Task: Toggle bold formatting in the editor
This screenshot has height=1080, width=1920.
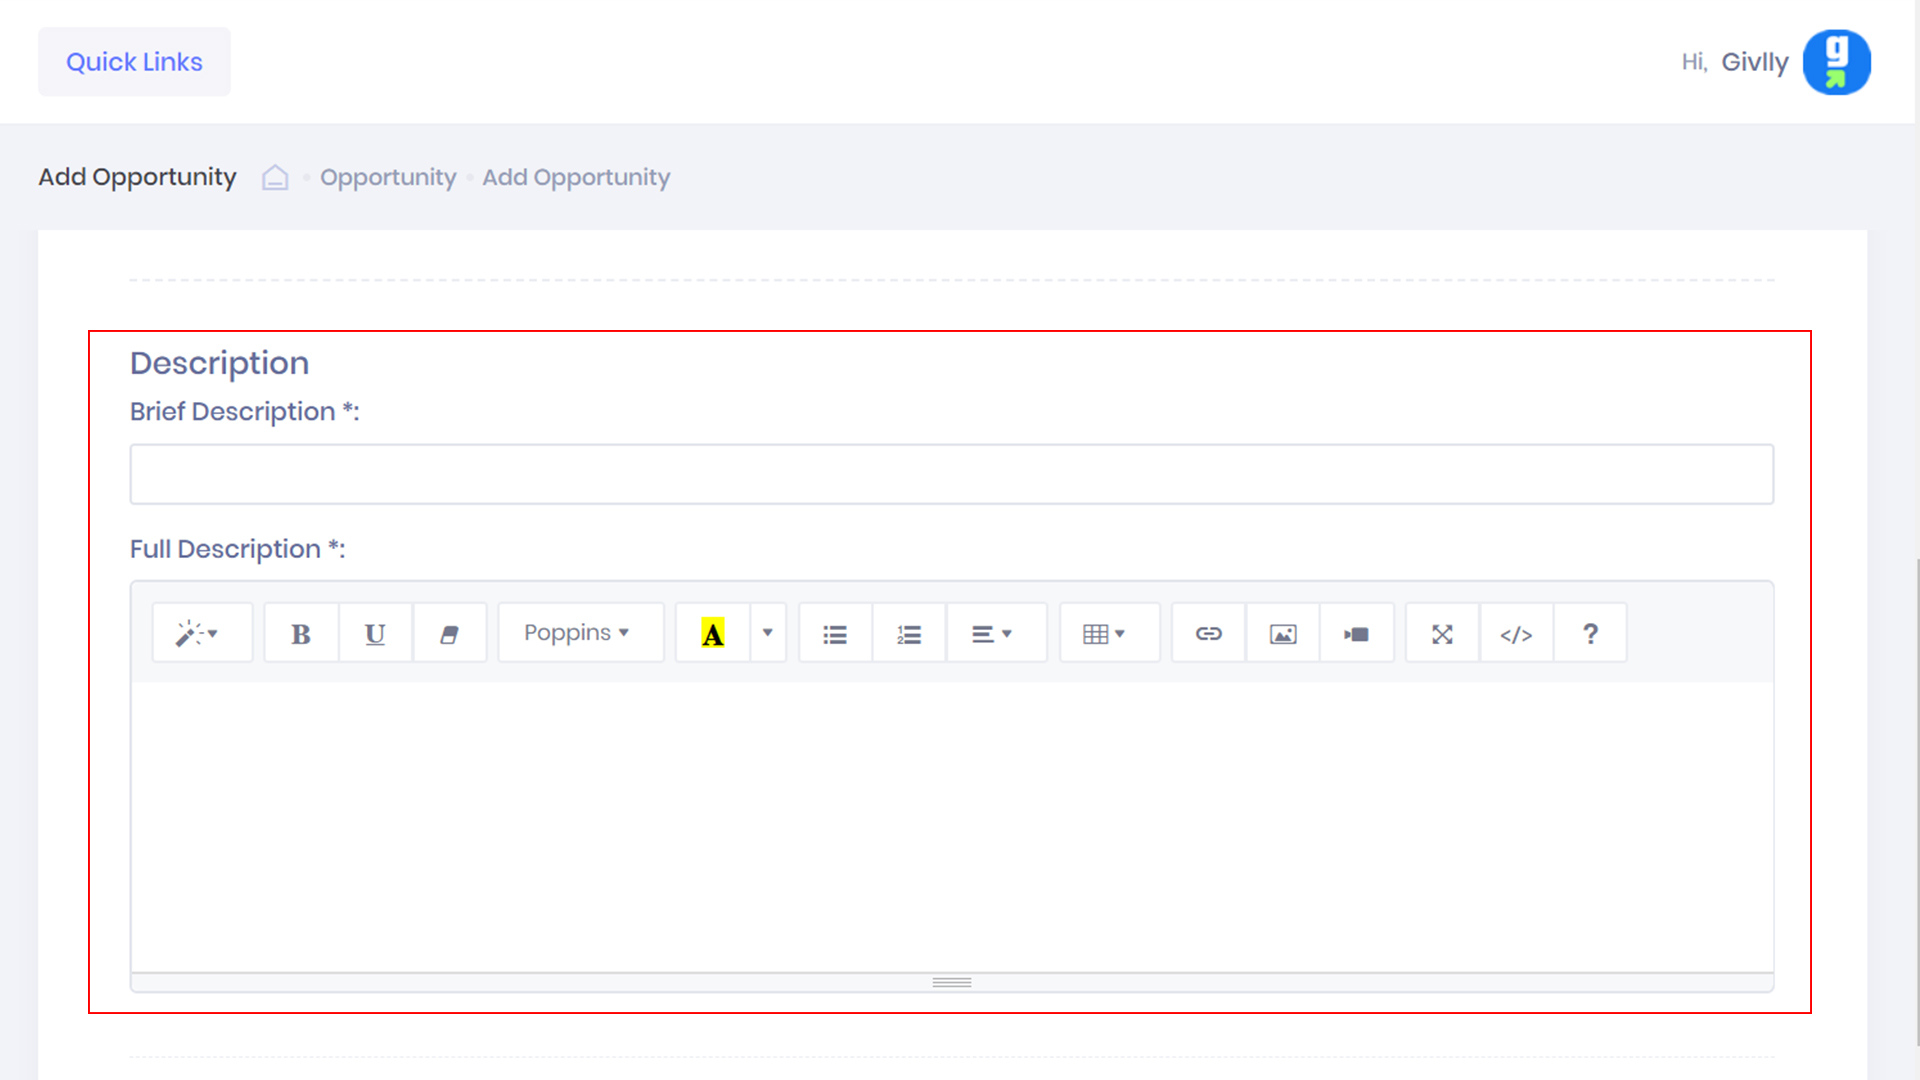Action: [x=301, y=634]
